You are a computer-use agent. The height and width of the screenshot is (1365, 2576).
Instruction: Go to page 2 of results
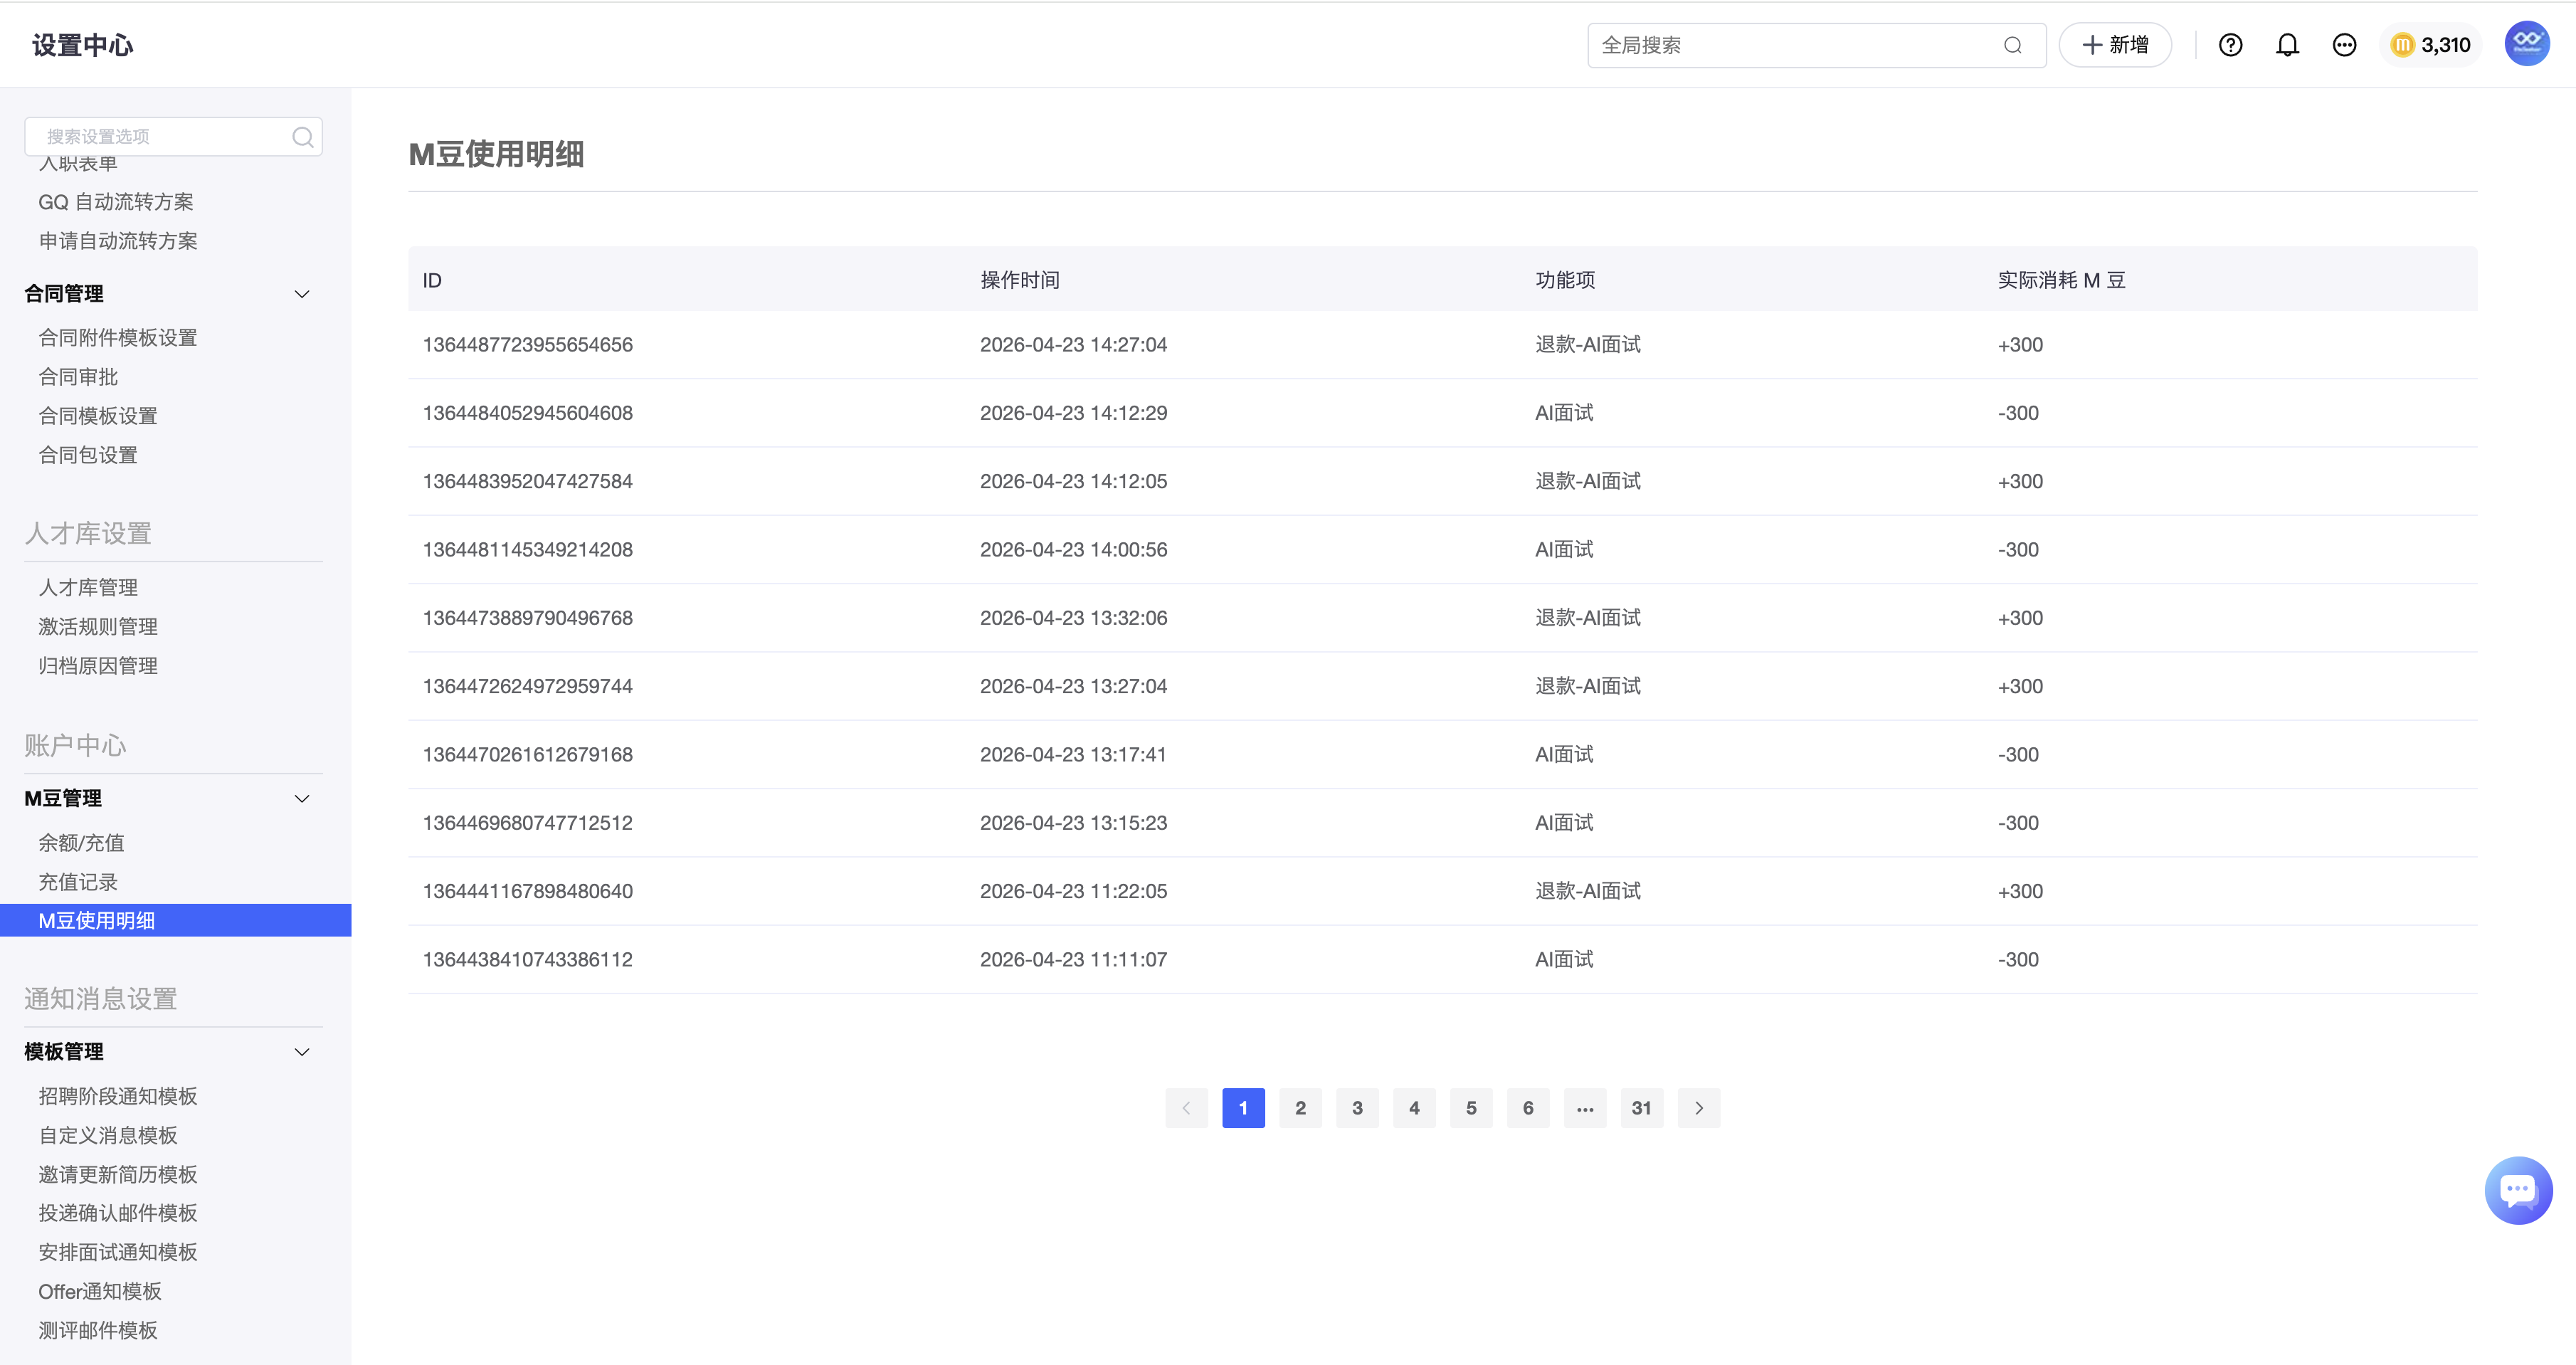pos(1300,1108)
